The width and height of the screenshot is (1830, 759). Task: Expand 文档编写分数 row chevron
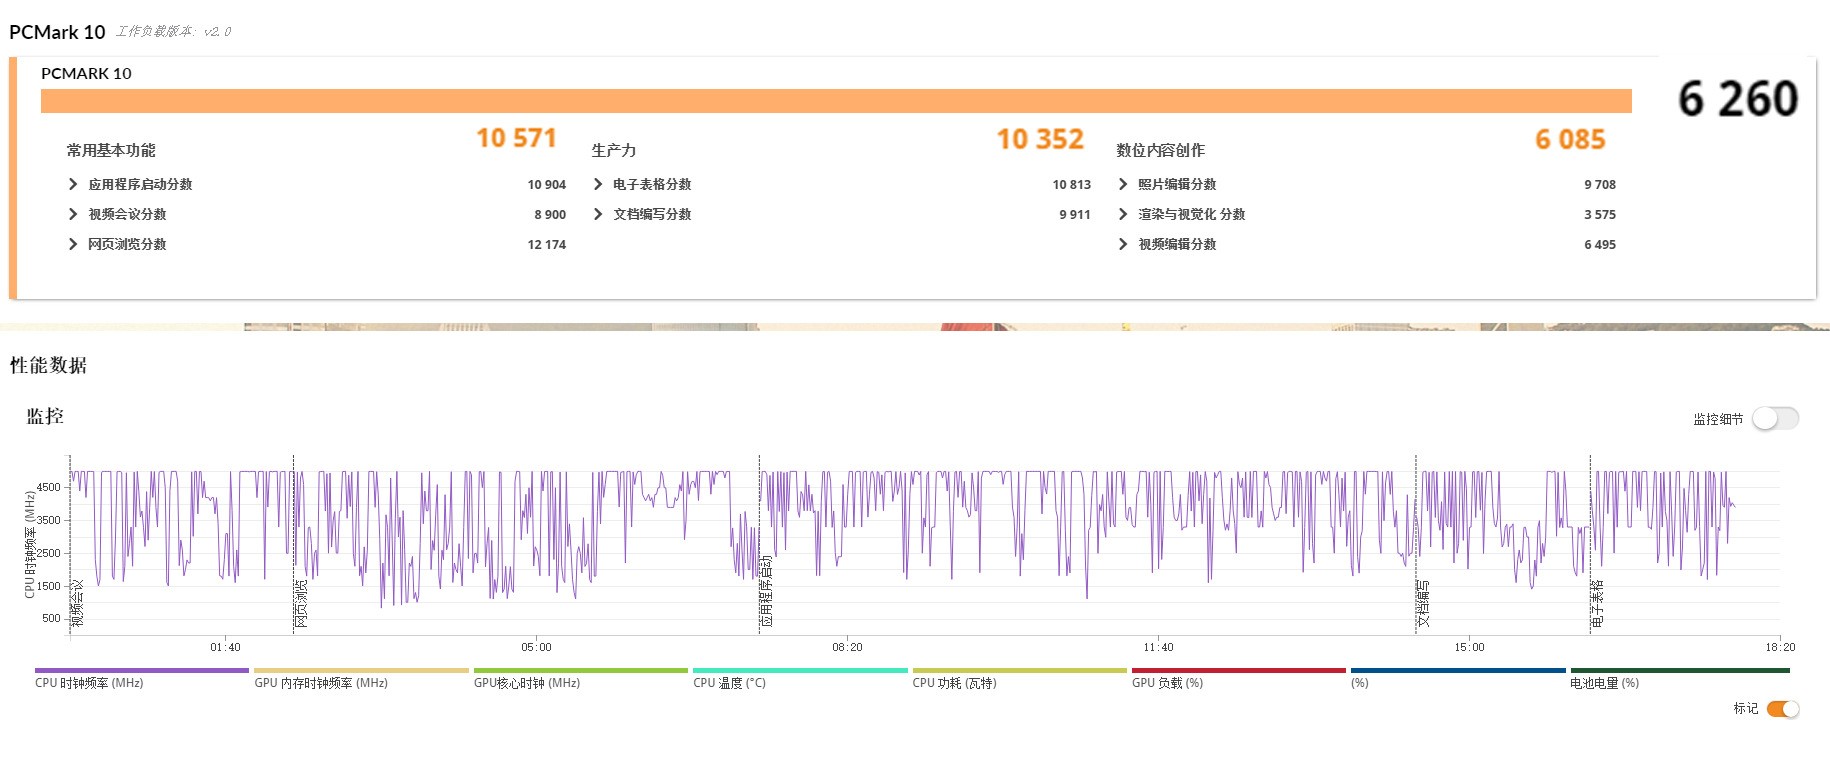pyautogui.click(x=598, y=214)
